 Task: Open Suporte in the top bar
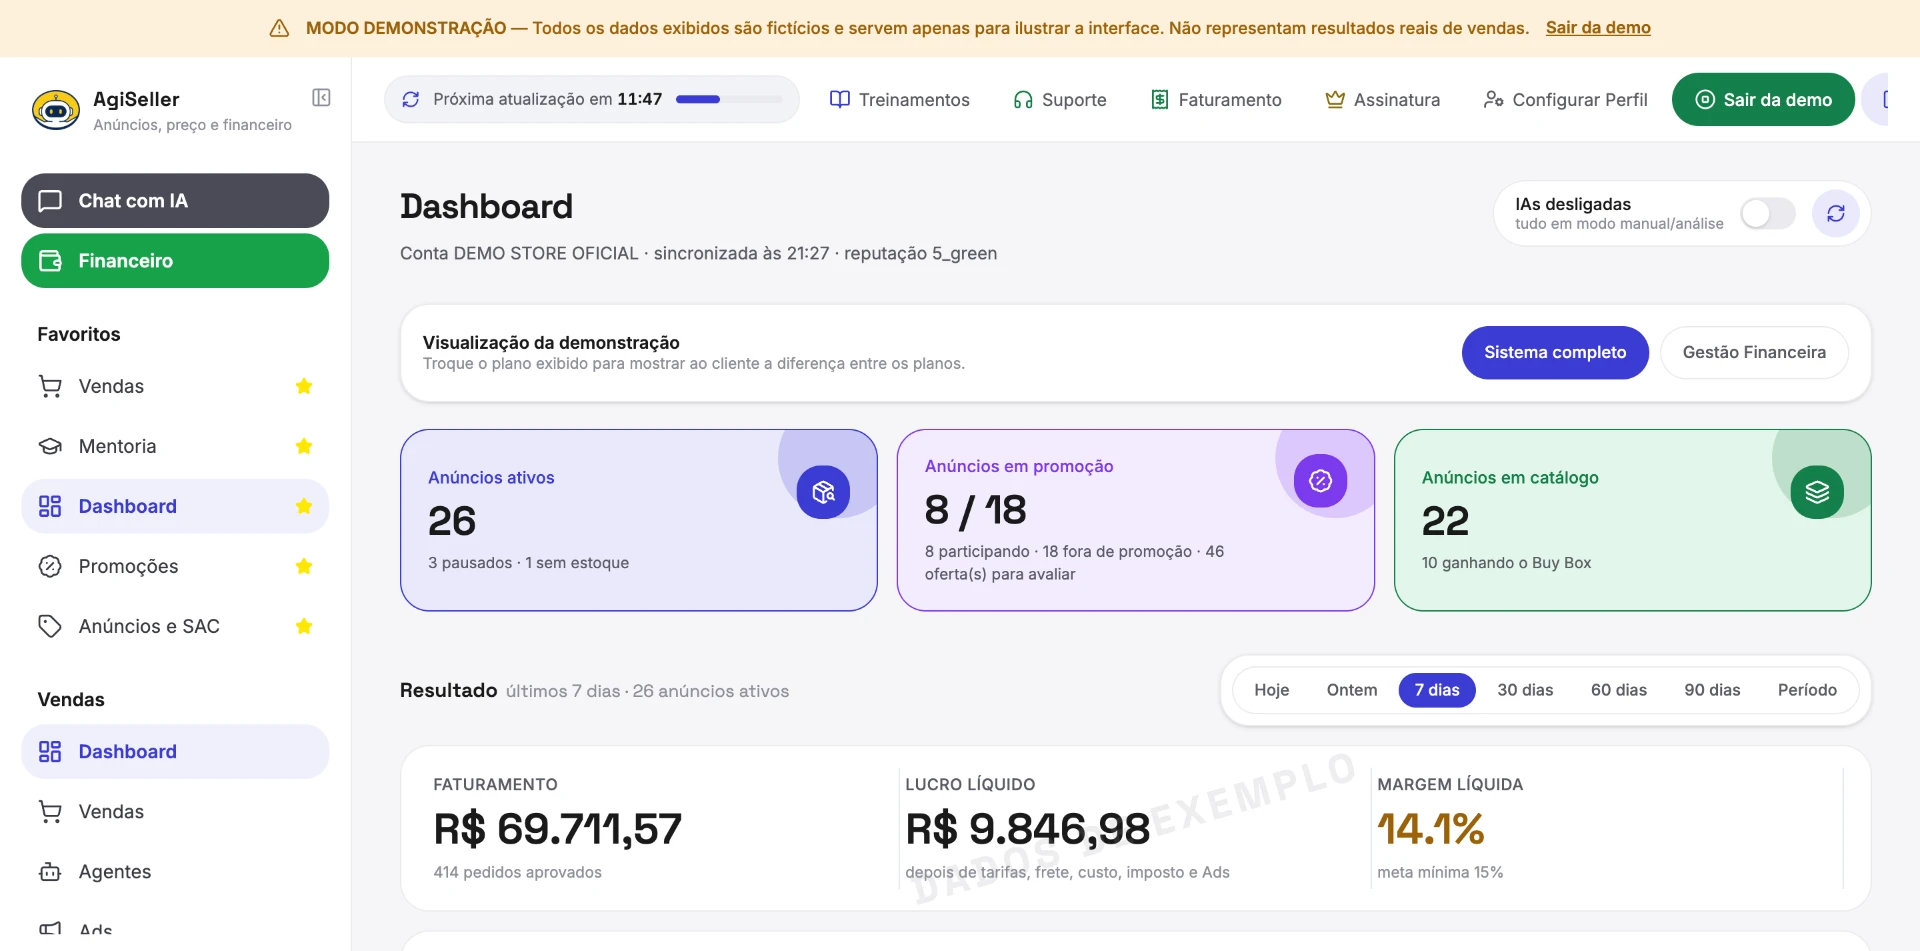[x=1060, y=99]
